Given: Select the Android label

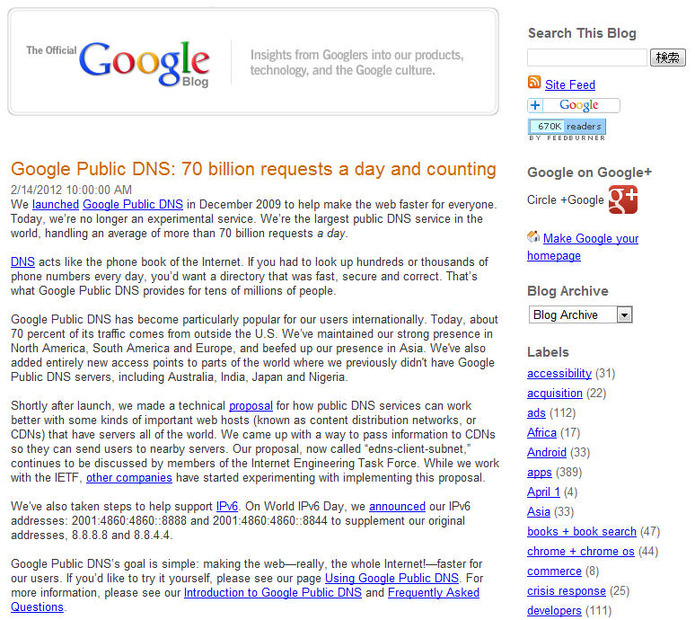Looking at the screenshot, I should tap(547, 452).
